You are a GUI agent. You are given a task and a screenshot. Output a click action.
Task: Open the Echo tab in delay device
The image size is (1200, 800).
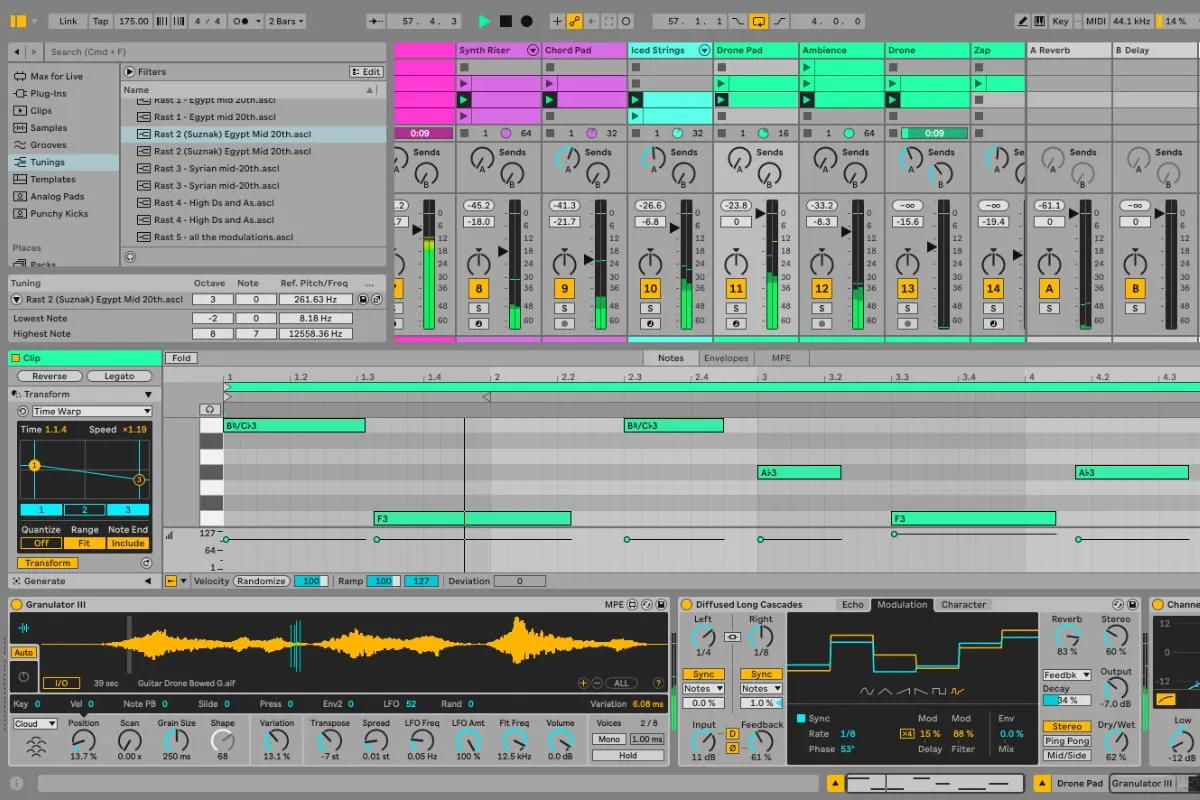coord(852,604)
